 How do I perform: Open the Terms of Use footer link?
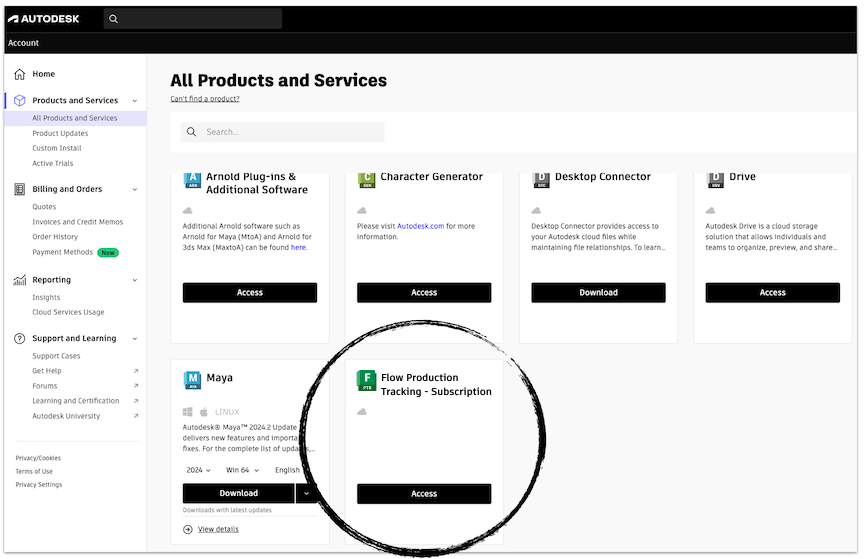(x=34, y=471)
